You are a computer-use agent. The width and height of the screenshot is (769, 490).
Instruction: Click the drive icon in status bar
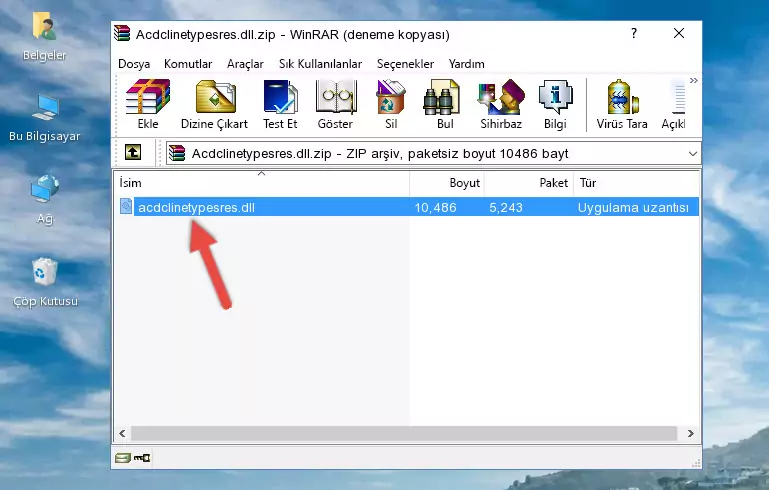(x=123, y=458)
